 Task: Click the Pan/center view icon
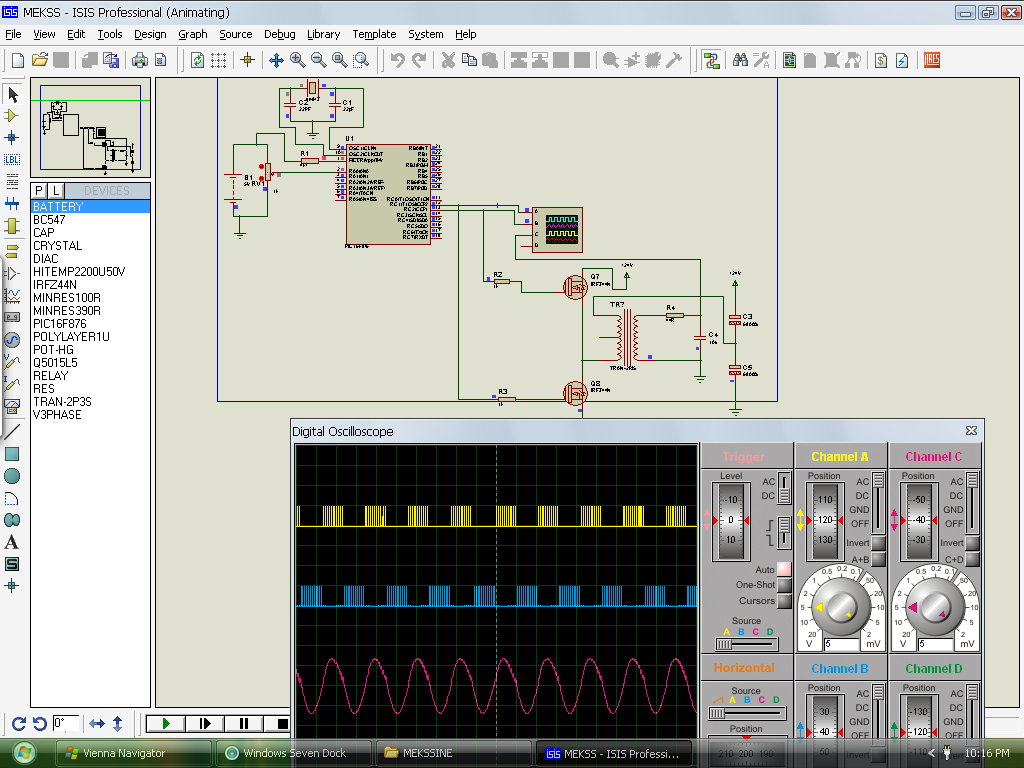click(x=276, y=60)
